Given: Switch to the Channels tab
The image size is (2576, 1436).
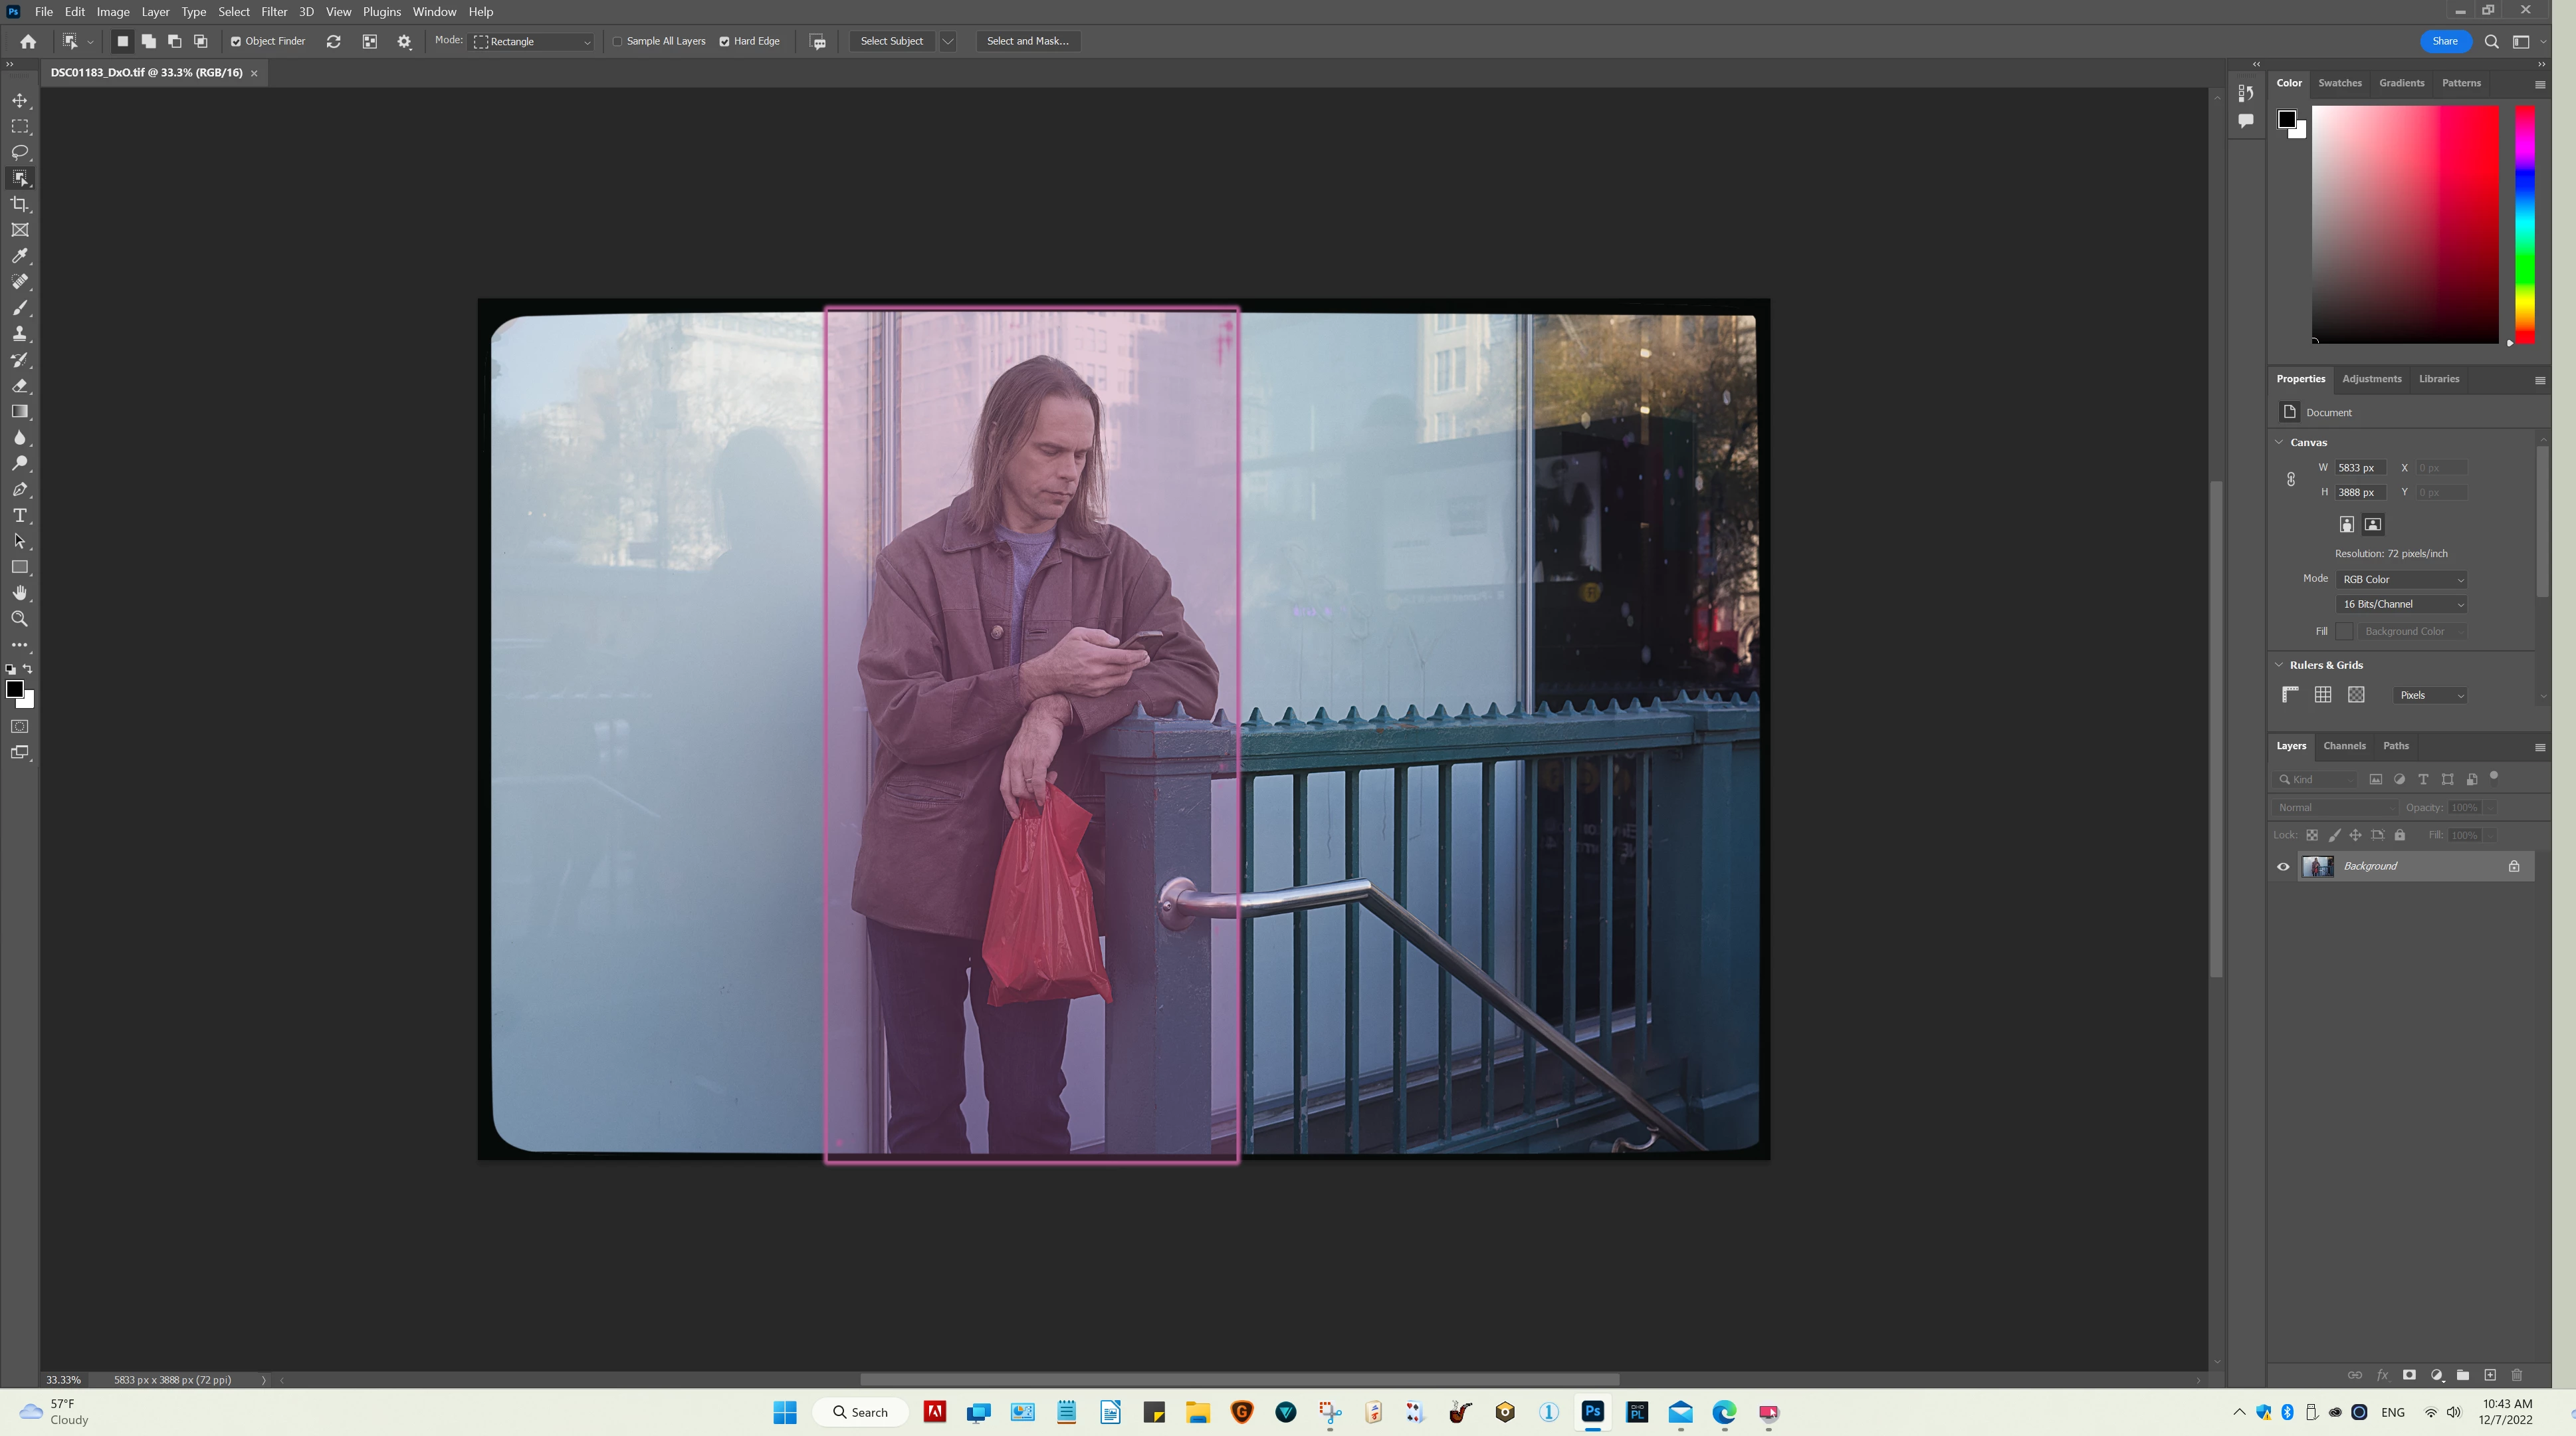Looking at the screenshot, I should [2344, 745].
